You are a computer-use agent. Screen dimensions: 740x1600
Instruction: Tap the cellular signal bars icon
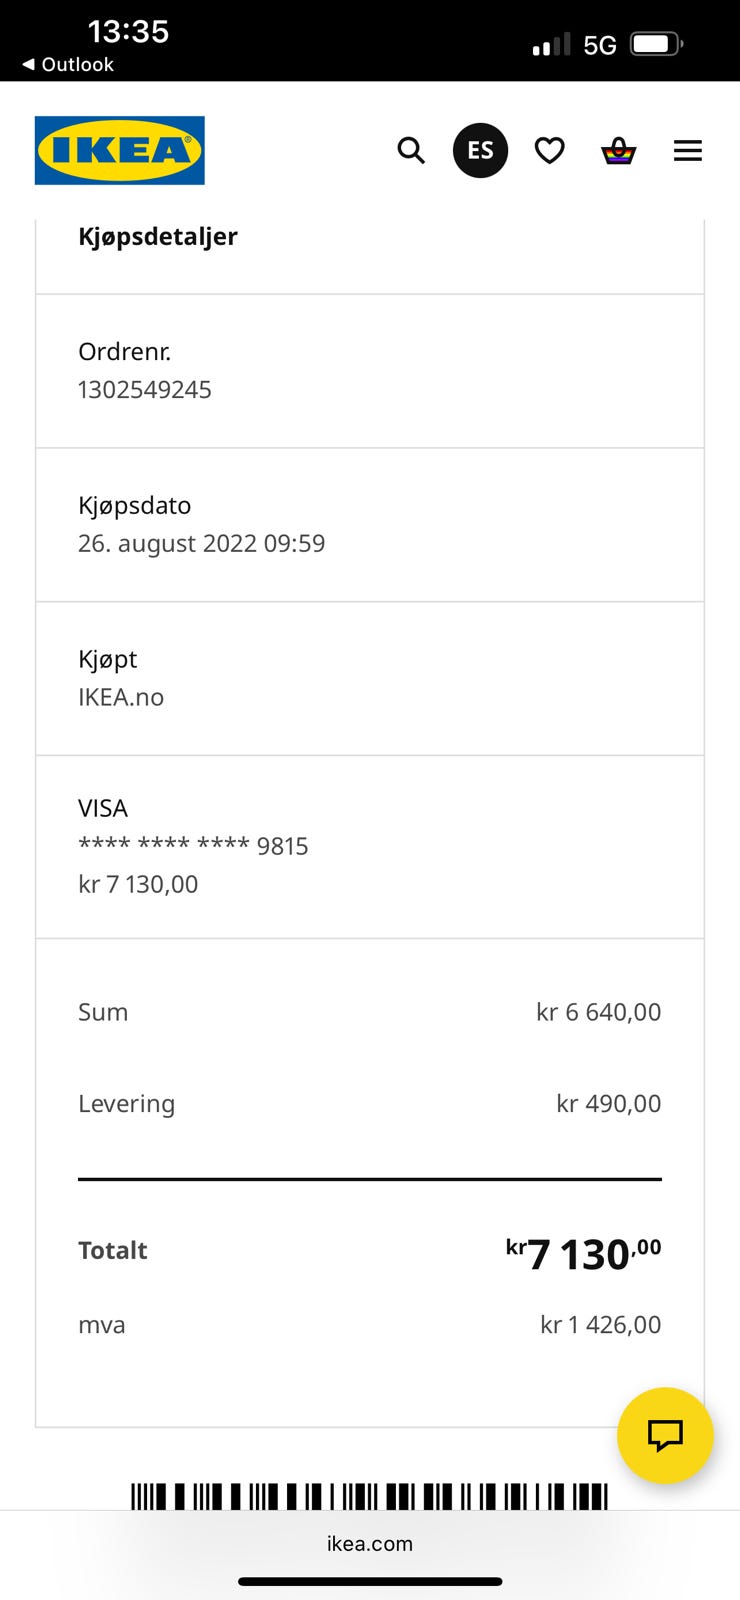pyautogui.click(x=551, y=45)
